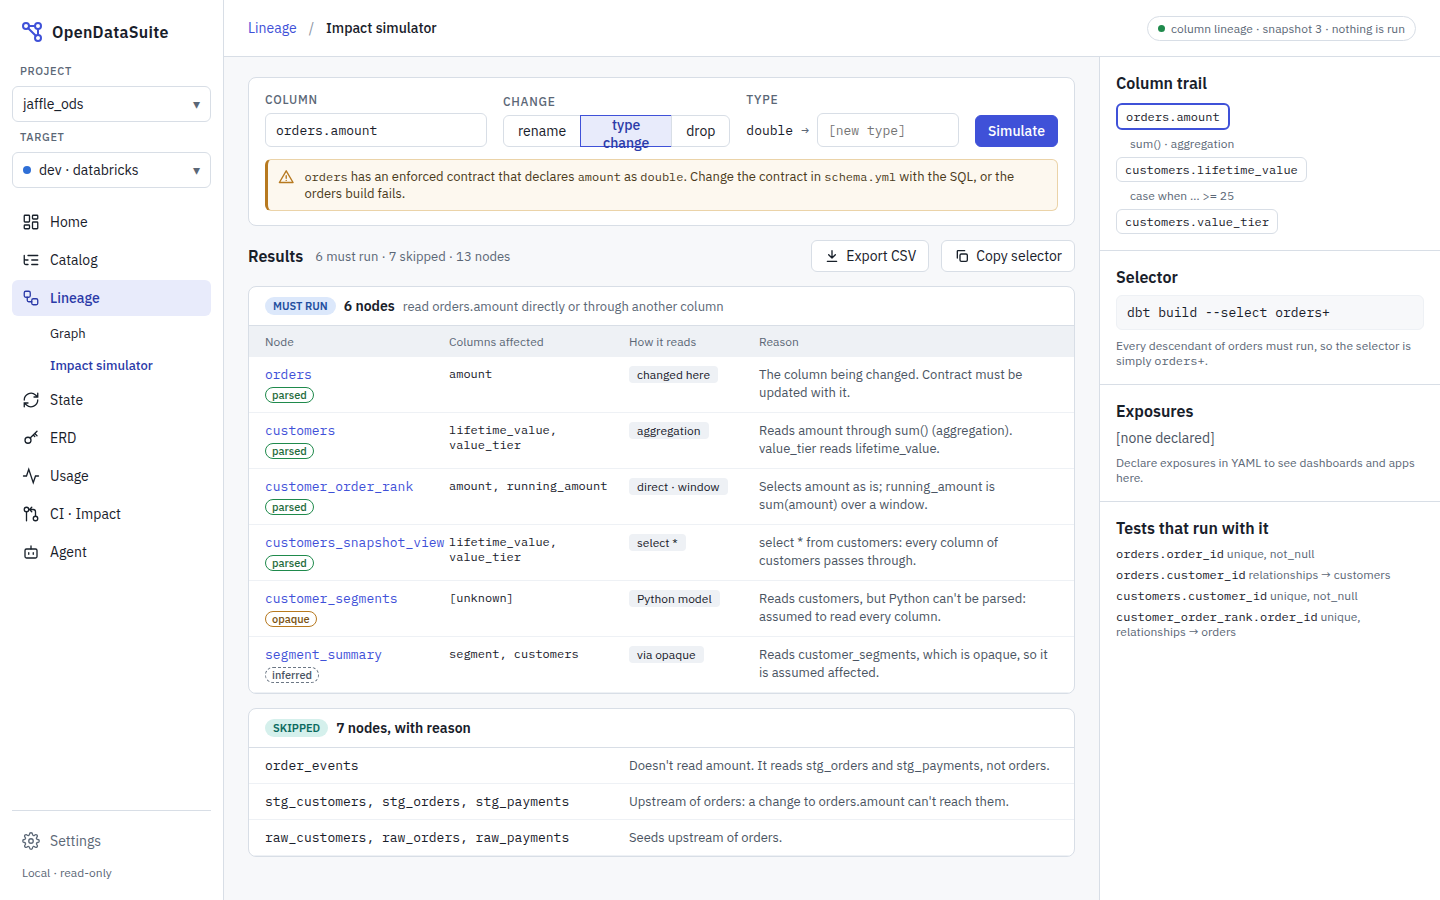Click the dbt build selector code box
The image size is (1440, 900).
1270,312
